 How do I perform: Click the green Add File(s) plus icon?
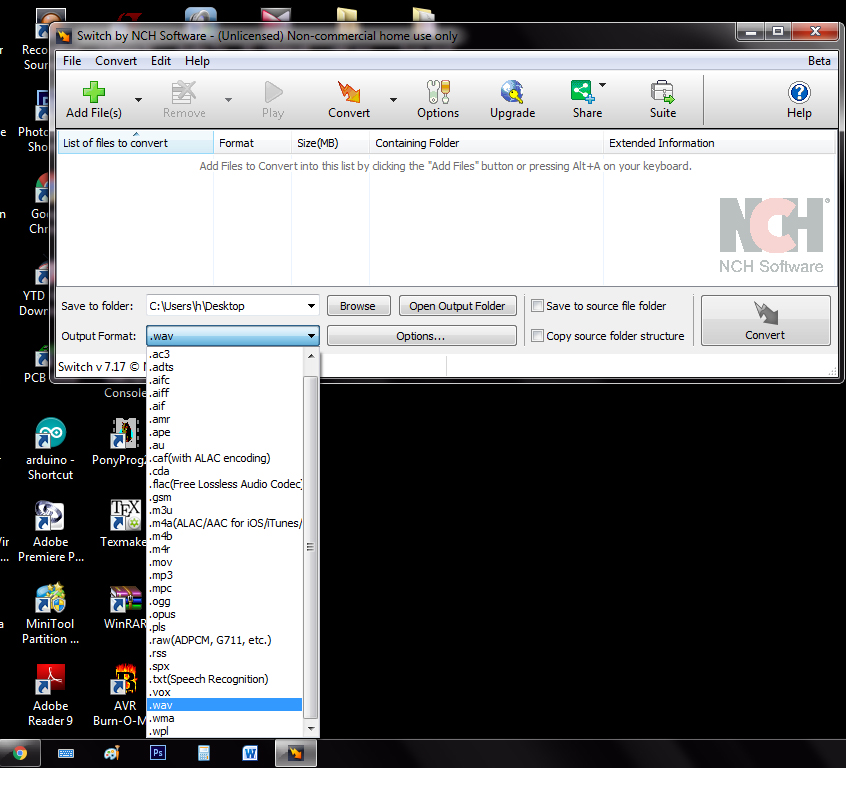click(94, 92)
